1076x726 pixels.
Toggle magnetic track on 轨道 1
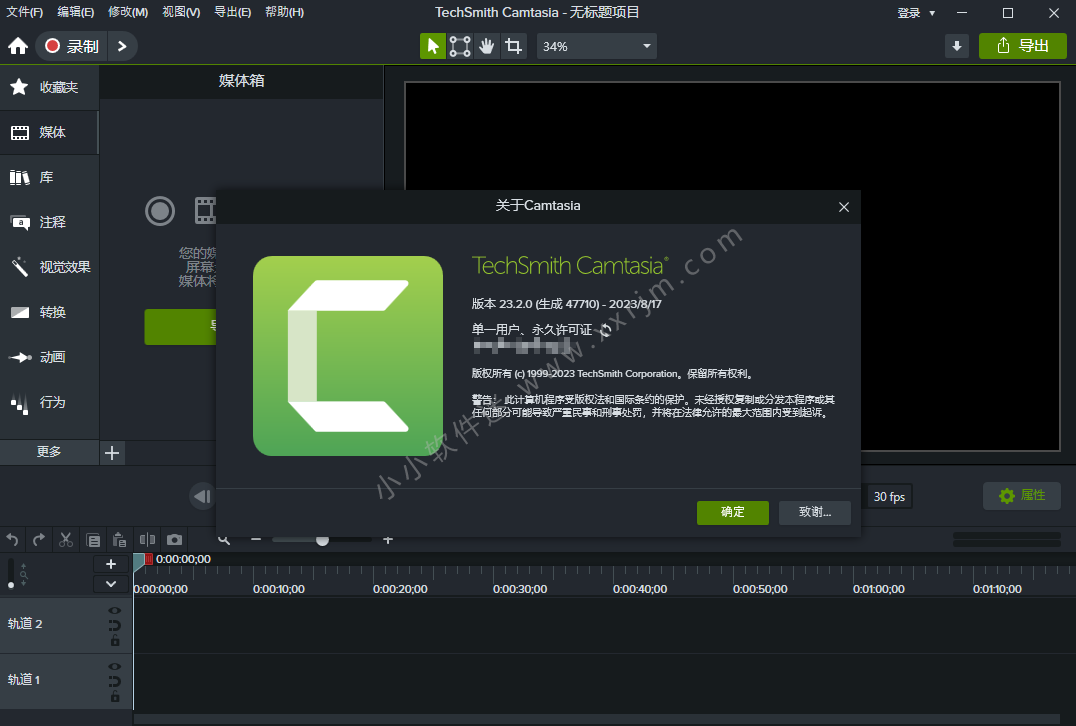[115, 681]
